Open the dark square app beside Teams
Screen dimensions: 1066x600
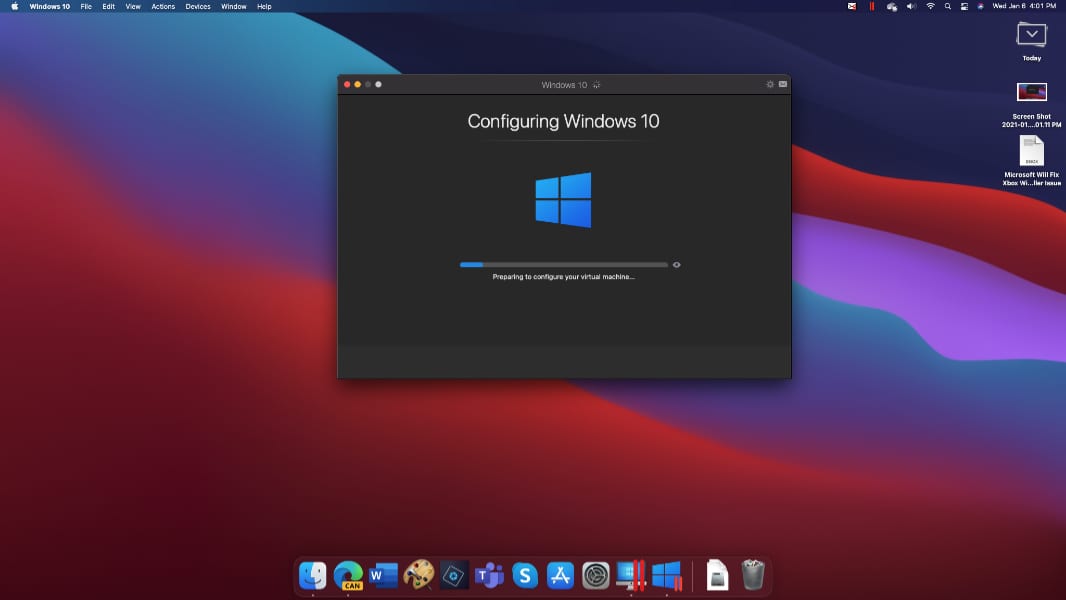[x=454, y=576]
